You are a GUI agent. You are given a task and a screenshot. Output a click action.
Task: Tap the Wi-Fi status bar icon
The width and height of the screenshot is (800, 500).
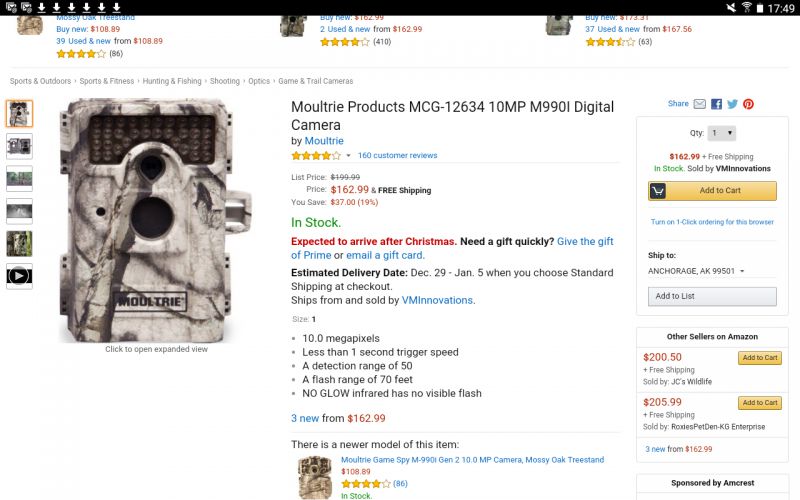point(746,7)
